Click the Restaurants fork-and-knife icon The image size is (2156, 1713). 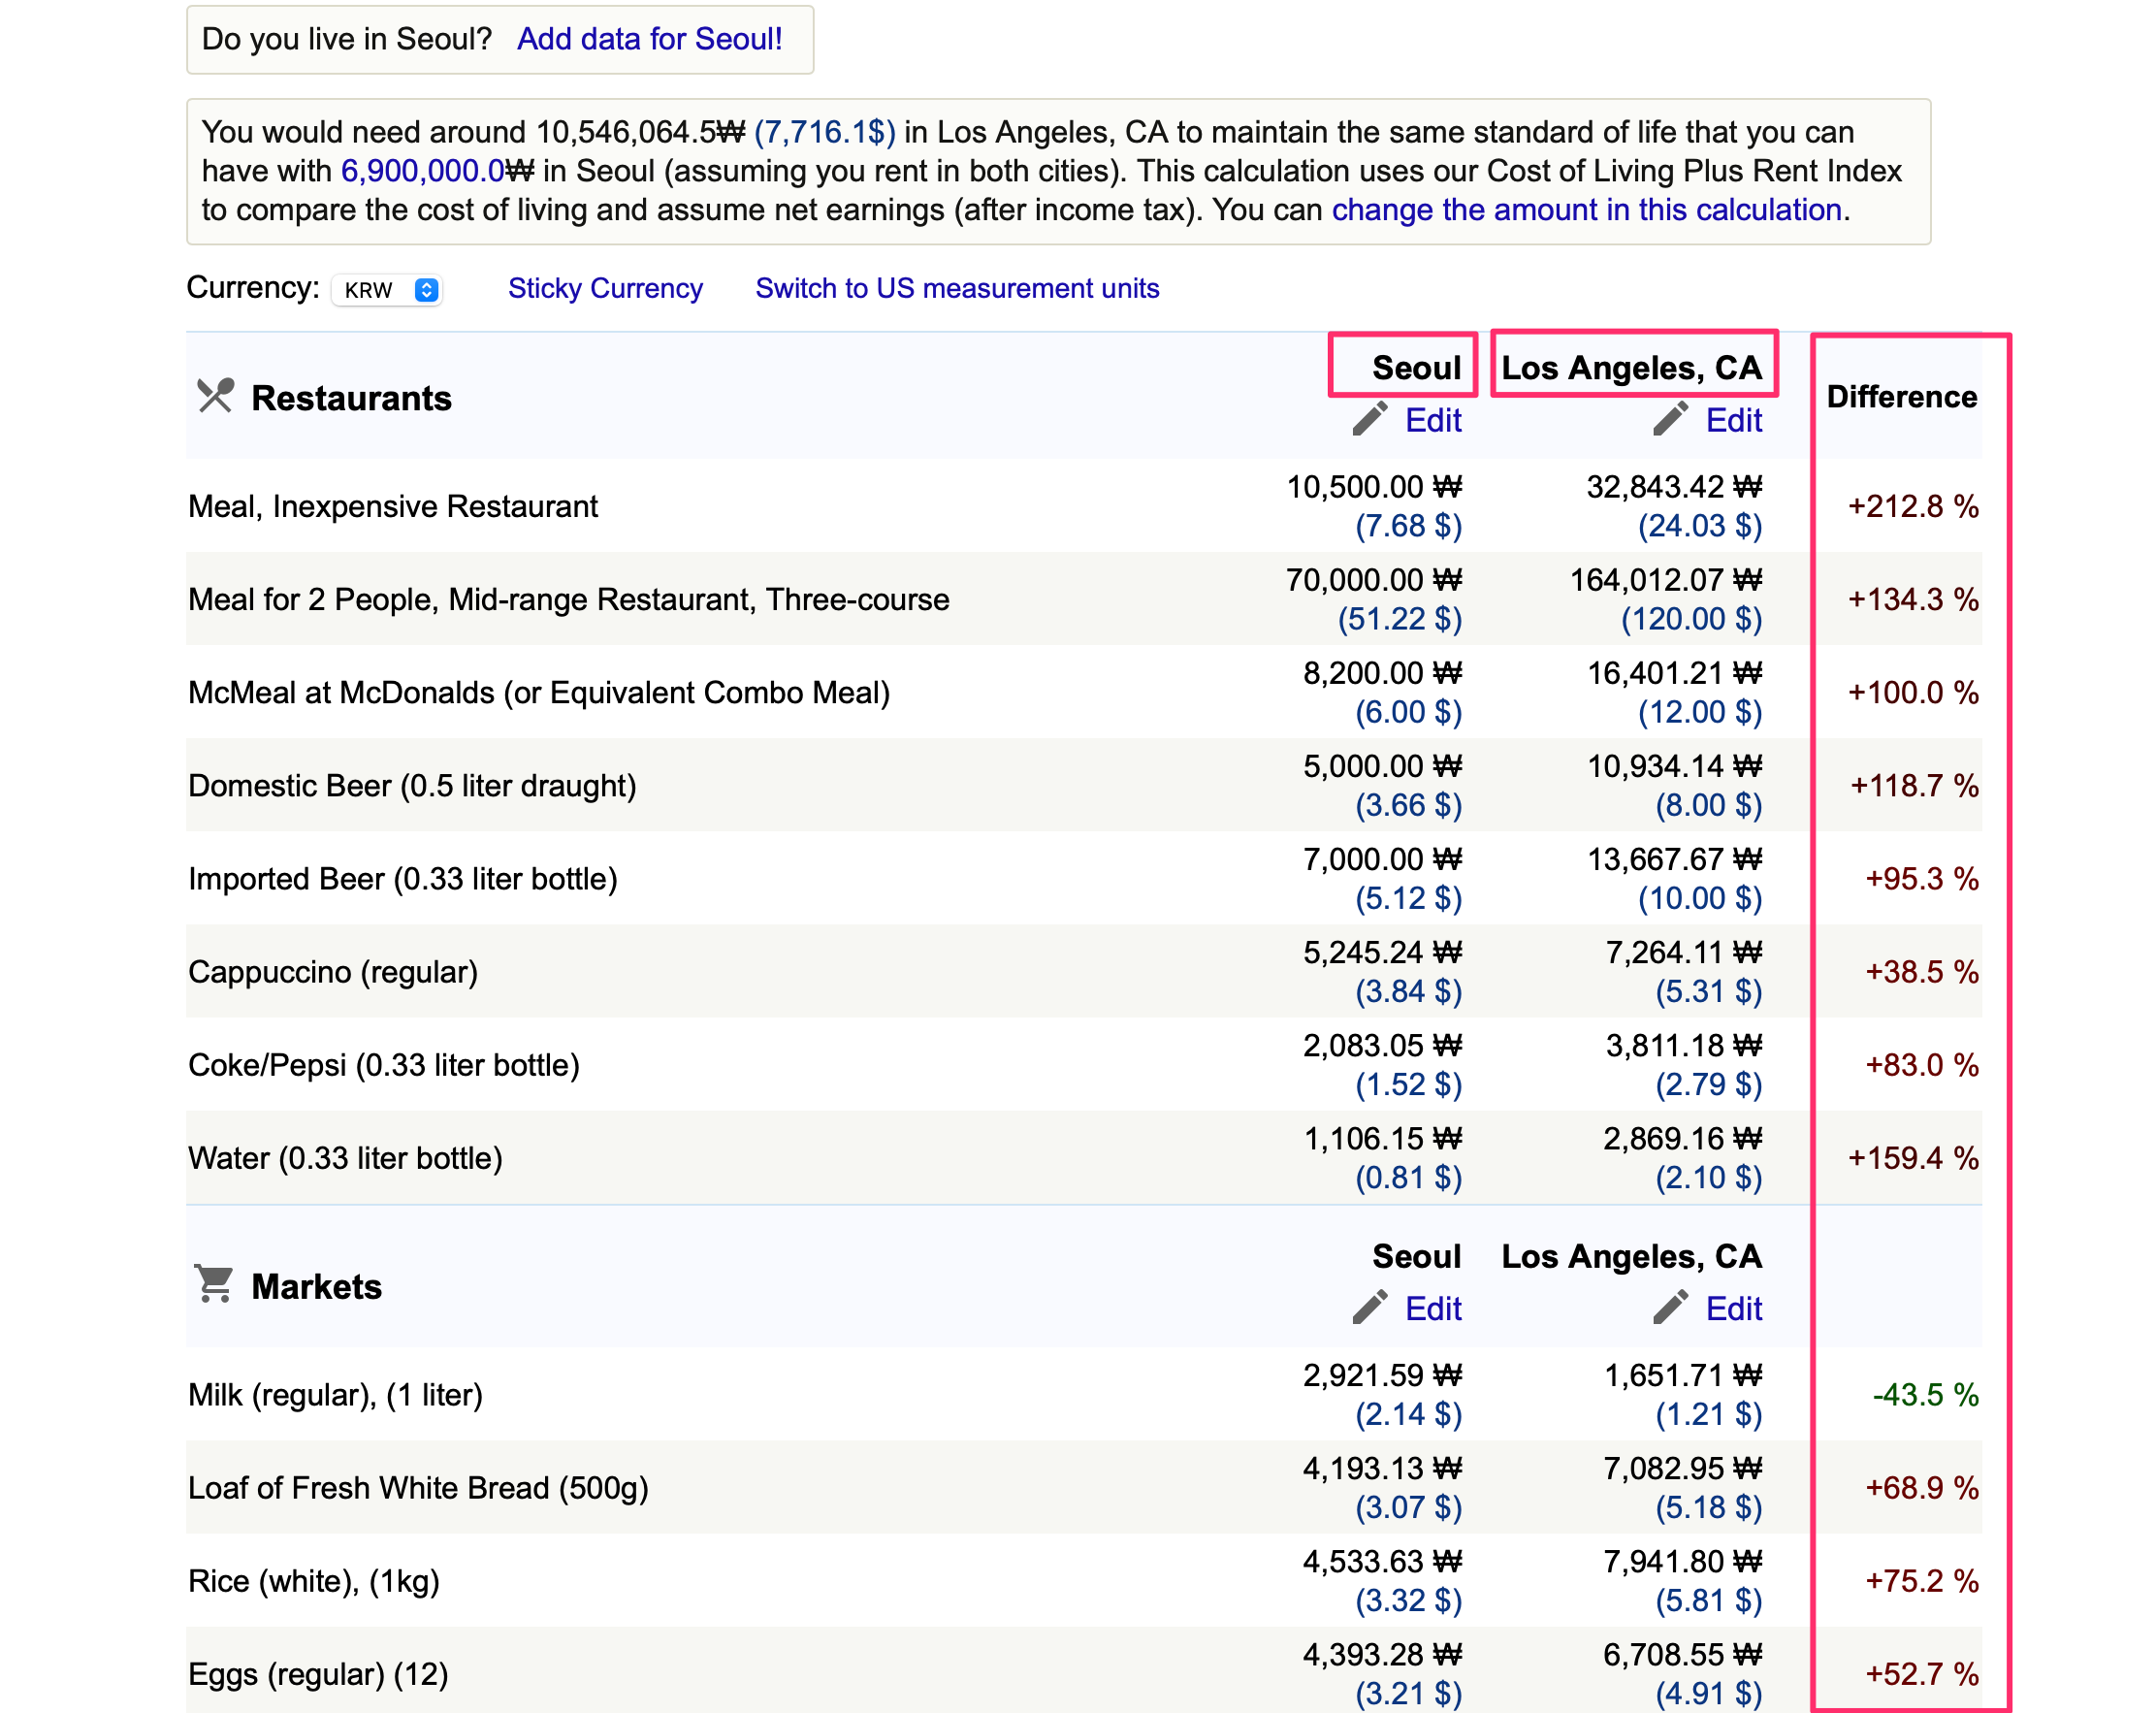point(215,396)
